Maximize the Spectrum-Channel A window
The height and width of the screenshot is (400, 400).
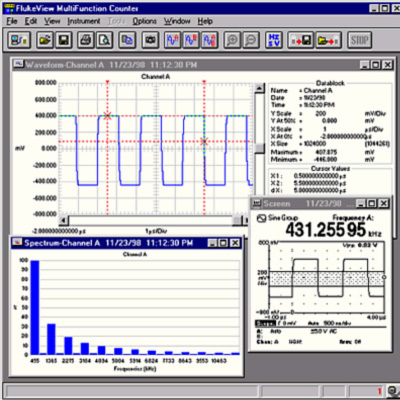coord(223,243)
